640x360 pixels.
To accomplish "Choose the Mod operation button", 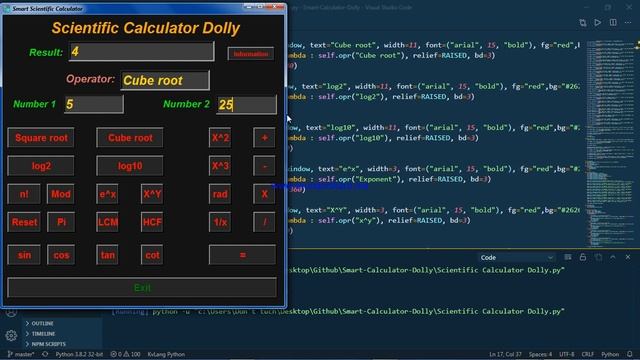I will coord(61,194).
